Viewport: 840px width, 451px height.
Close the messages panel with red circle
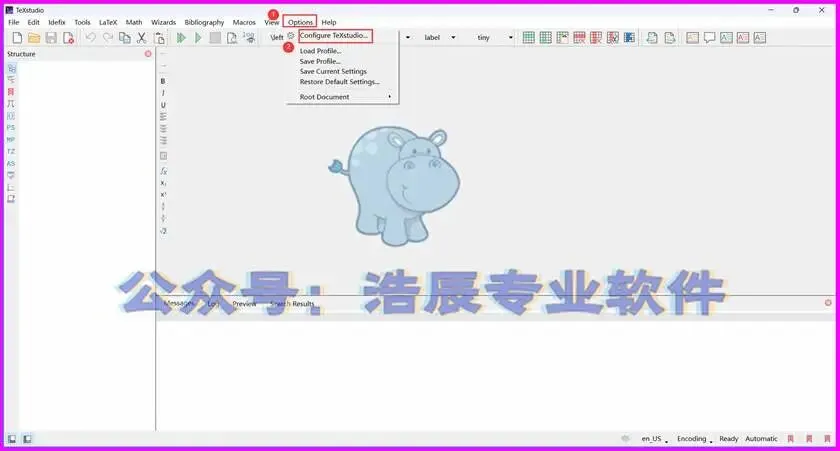point(828,303)
